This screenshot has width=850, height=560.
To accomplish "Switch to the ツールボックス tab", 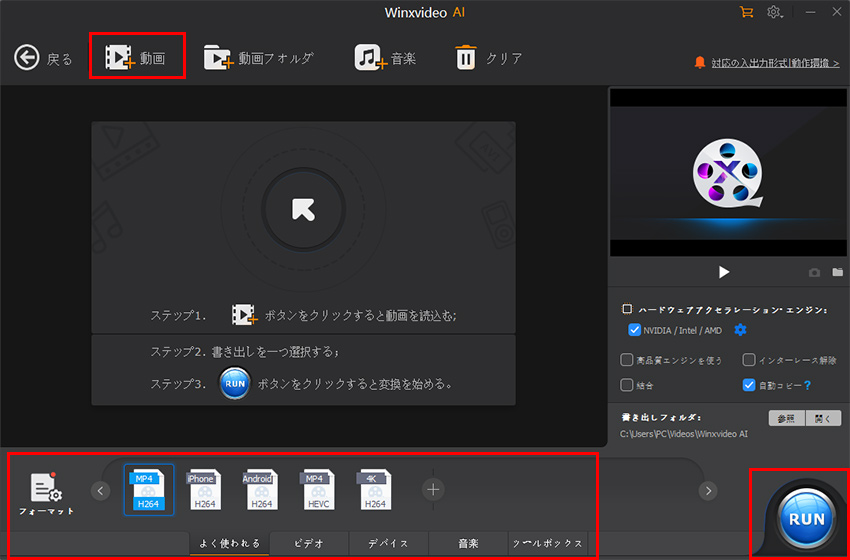I will click(548, 543).
